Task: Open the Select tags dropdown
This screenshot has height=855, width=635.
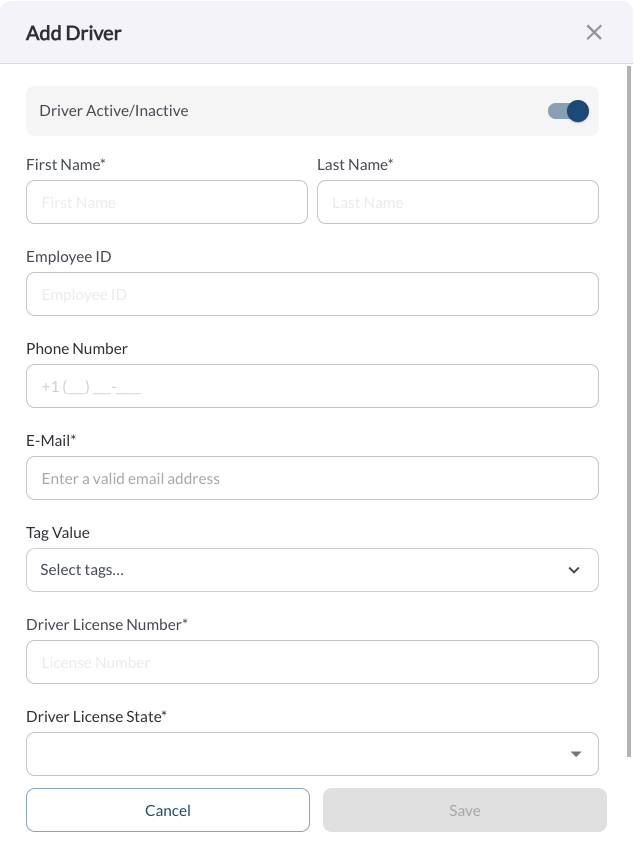Action: (x=312, y=570)
